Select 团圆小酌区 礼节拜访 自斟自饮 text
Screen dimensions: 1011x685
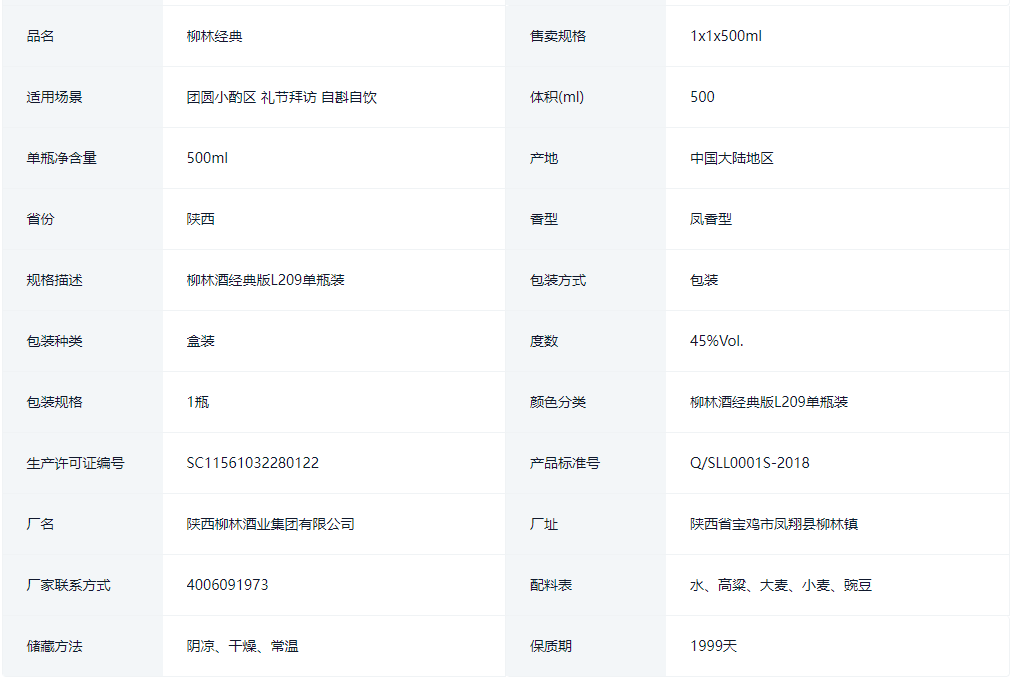(282, 97)
